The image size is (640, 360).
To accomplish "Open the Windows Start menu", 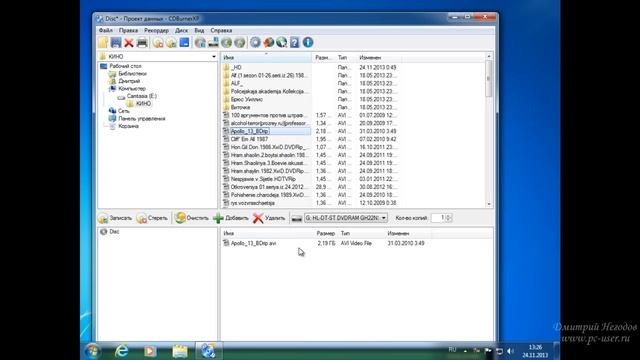I will click(93, 351).
